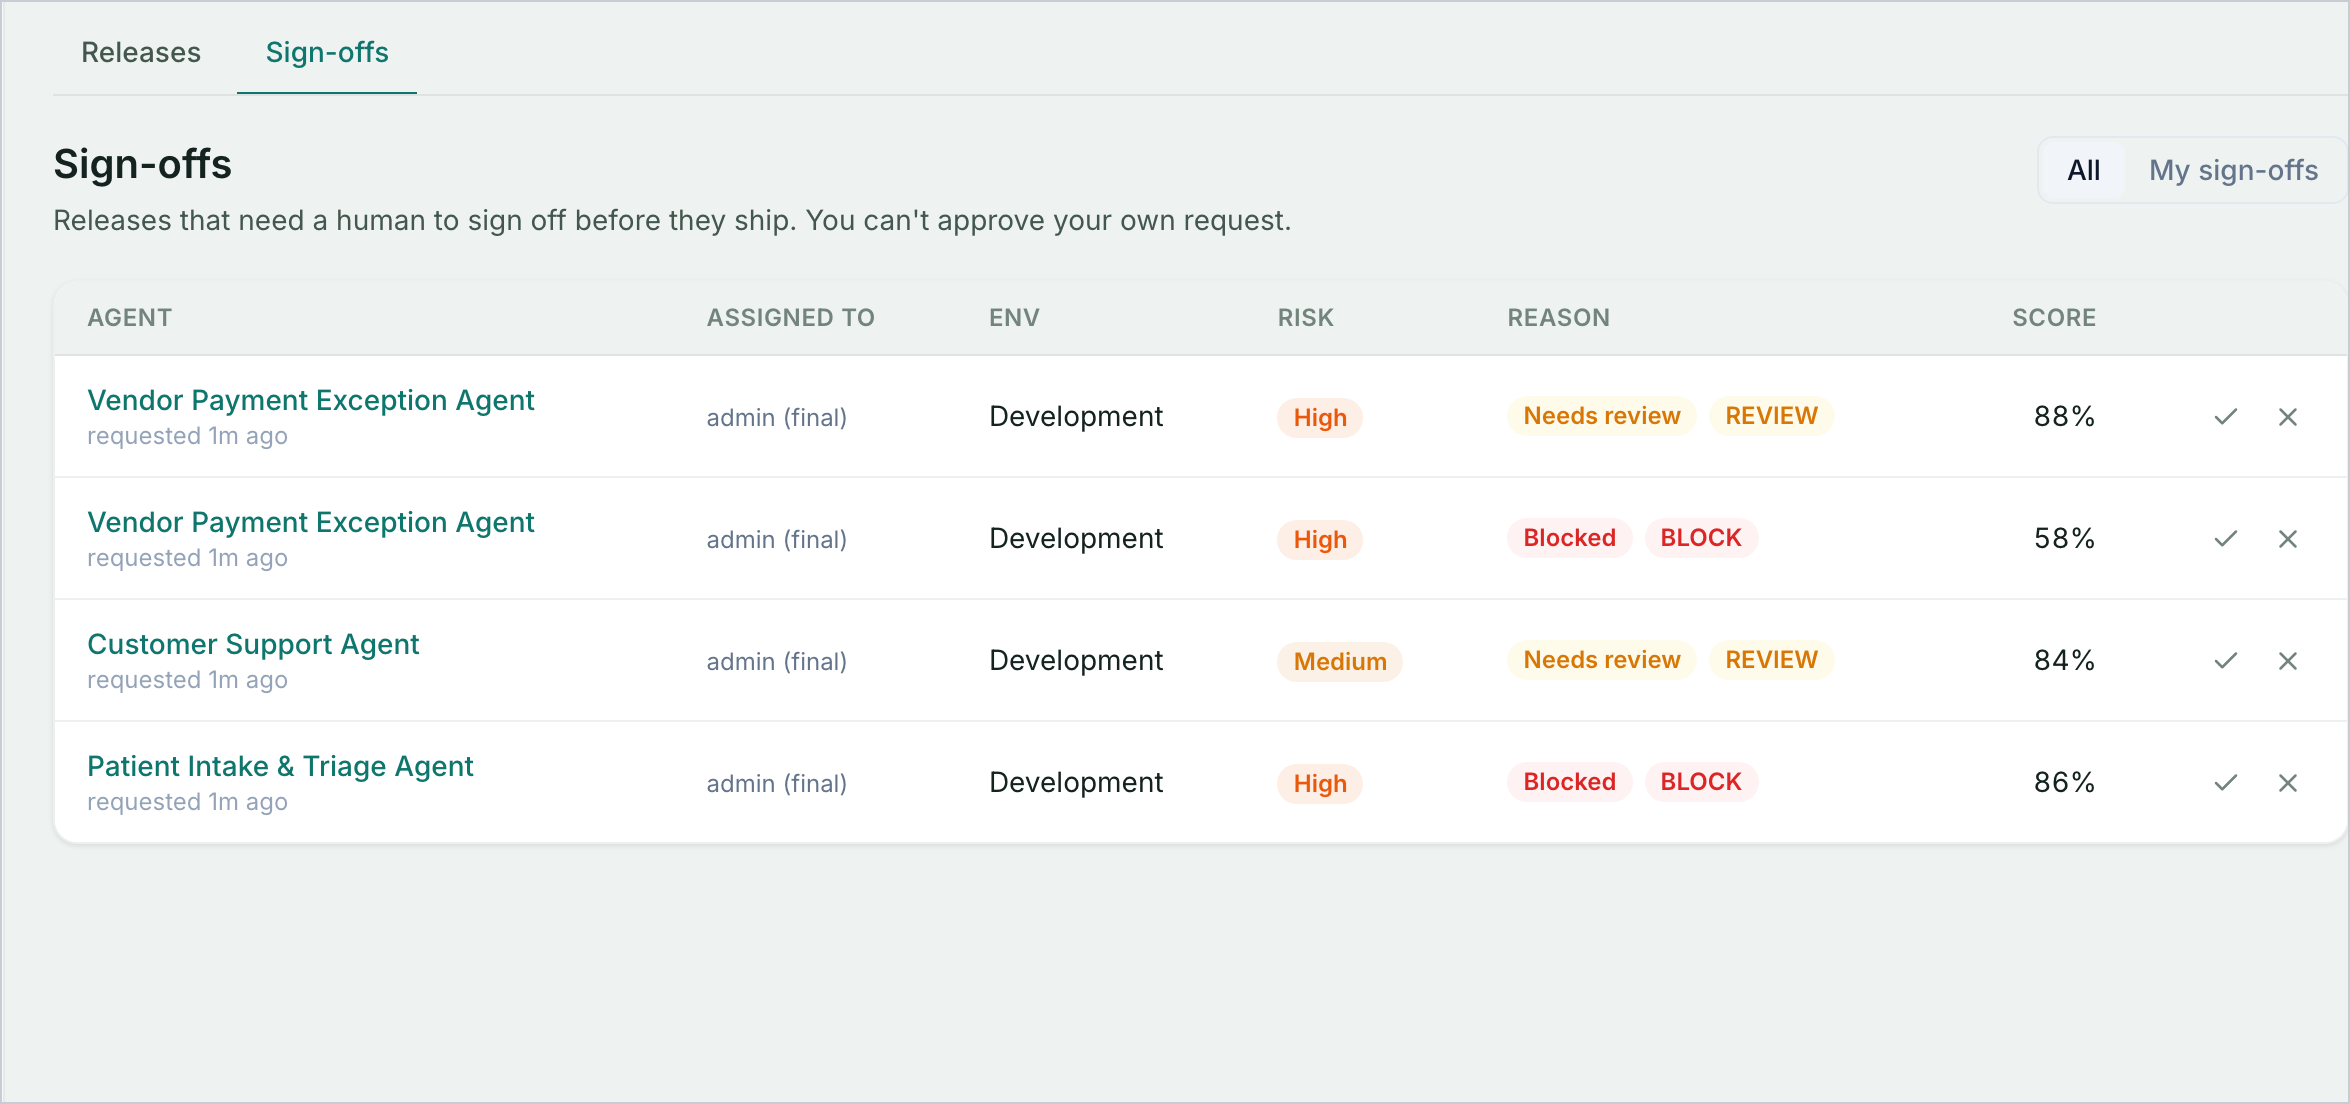Image resolution: width=2350 pixels, height=1104 pixels.
Task: Reject the 88% Vendor Payment Exception sign-off
Action: click(x=2288, y=417)
